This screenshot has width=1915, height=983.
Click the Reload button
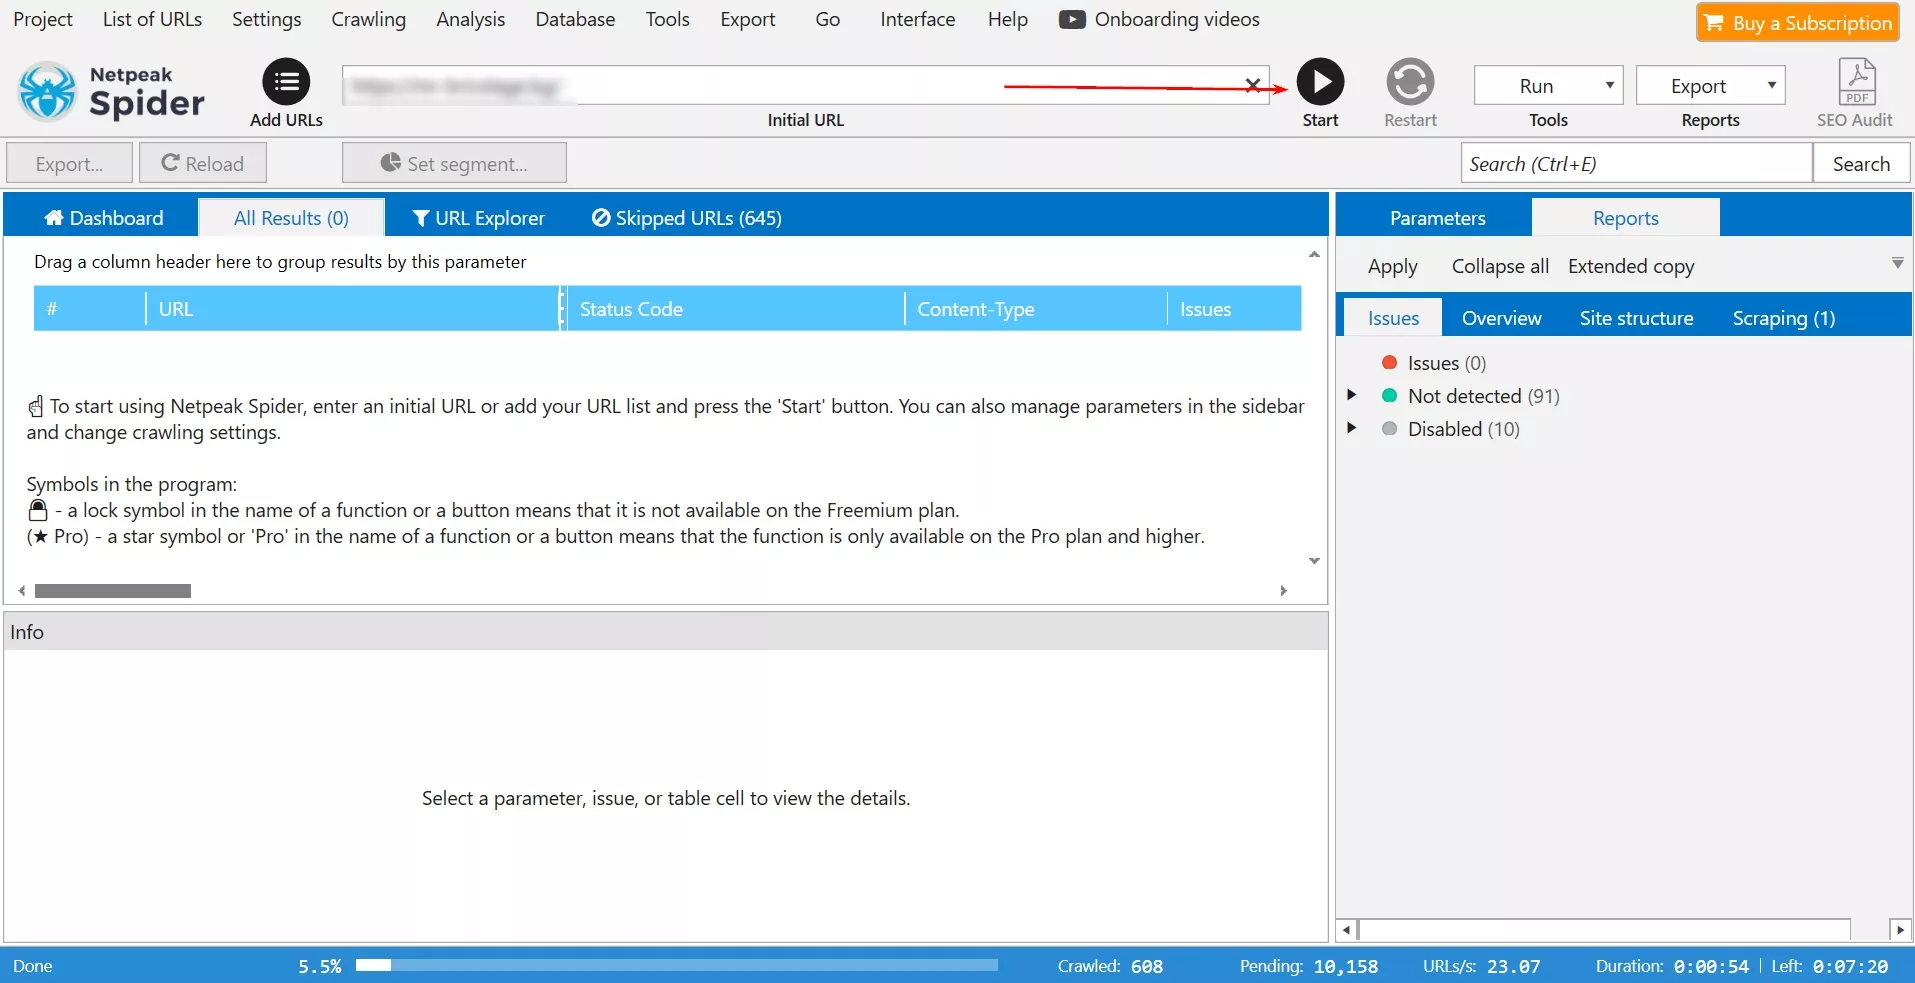202,163
